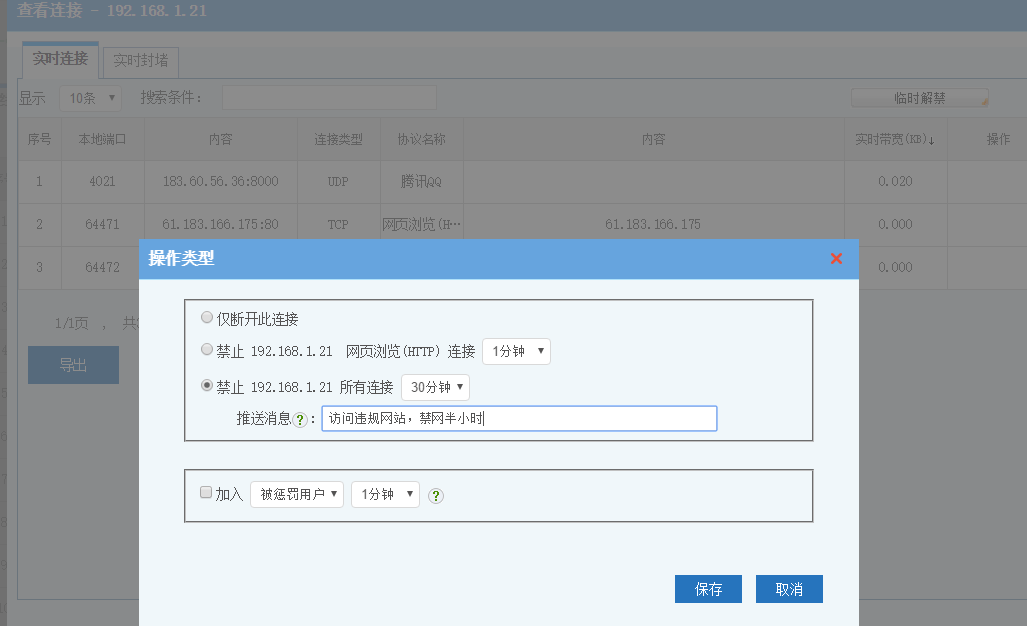The width and height of the screenshot is (1027, 626).
Task: Switch to 实时封堵 tab
Action: (x=141, y=61)
